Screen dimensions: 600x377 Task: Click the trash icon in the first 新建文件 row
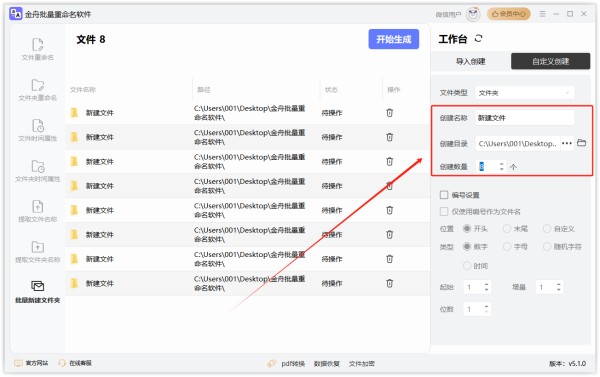click(390, 113)
